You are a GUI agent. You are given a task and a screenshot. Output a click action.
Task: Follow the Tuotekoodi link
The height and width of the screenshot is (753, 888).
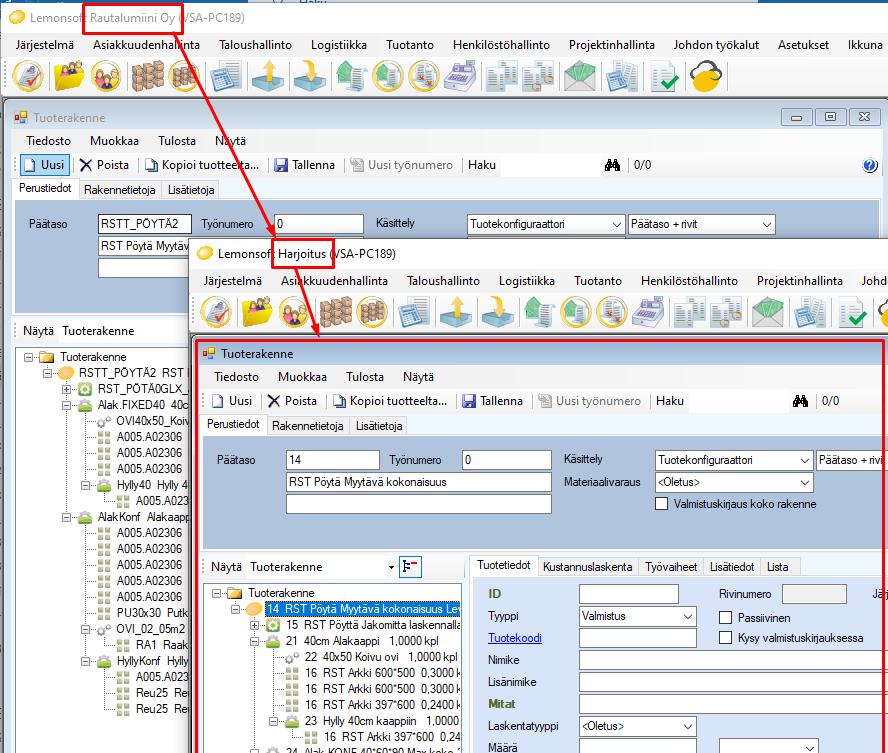(515, 638)
